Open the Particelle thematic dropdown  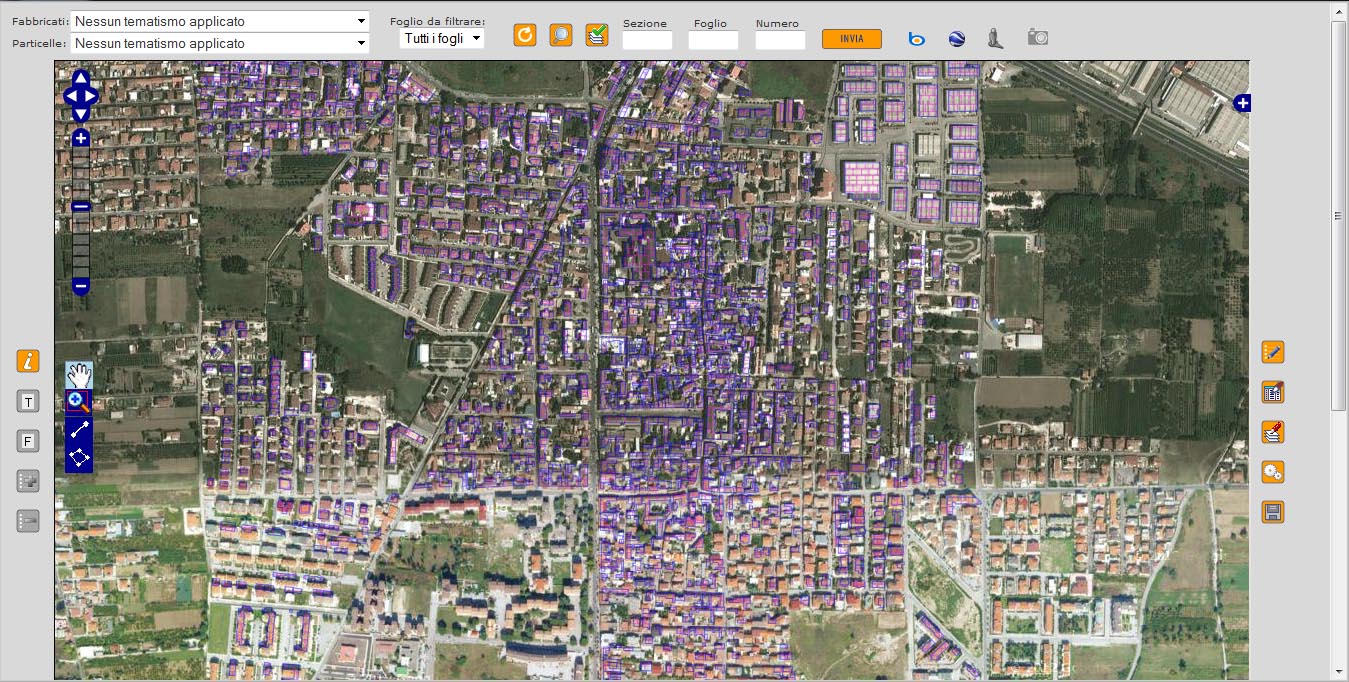click(220, 43)
